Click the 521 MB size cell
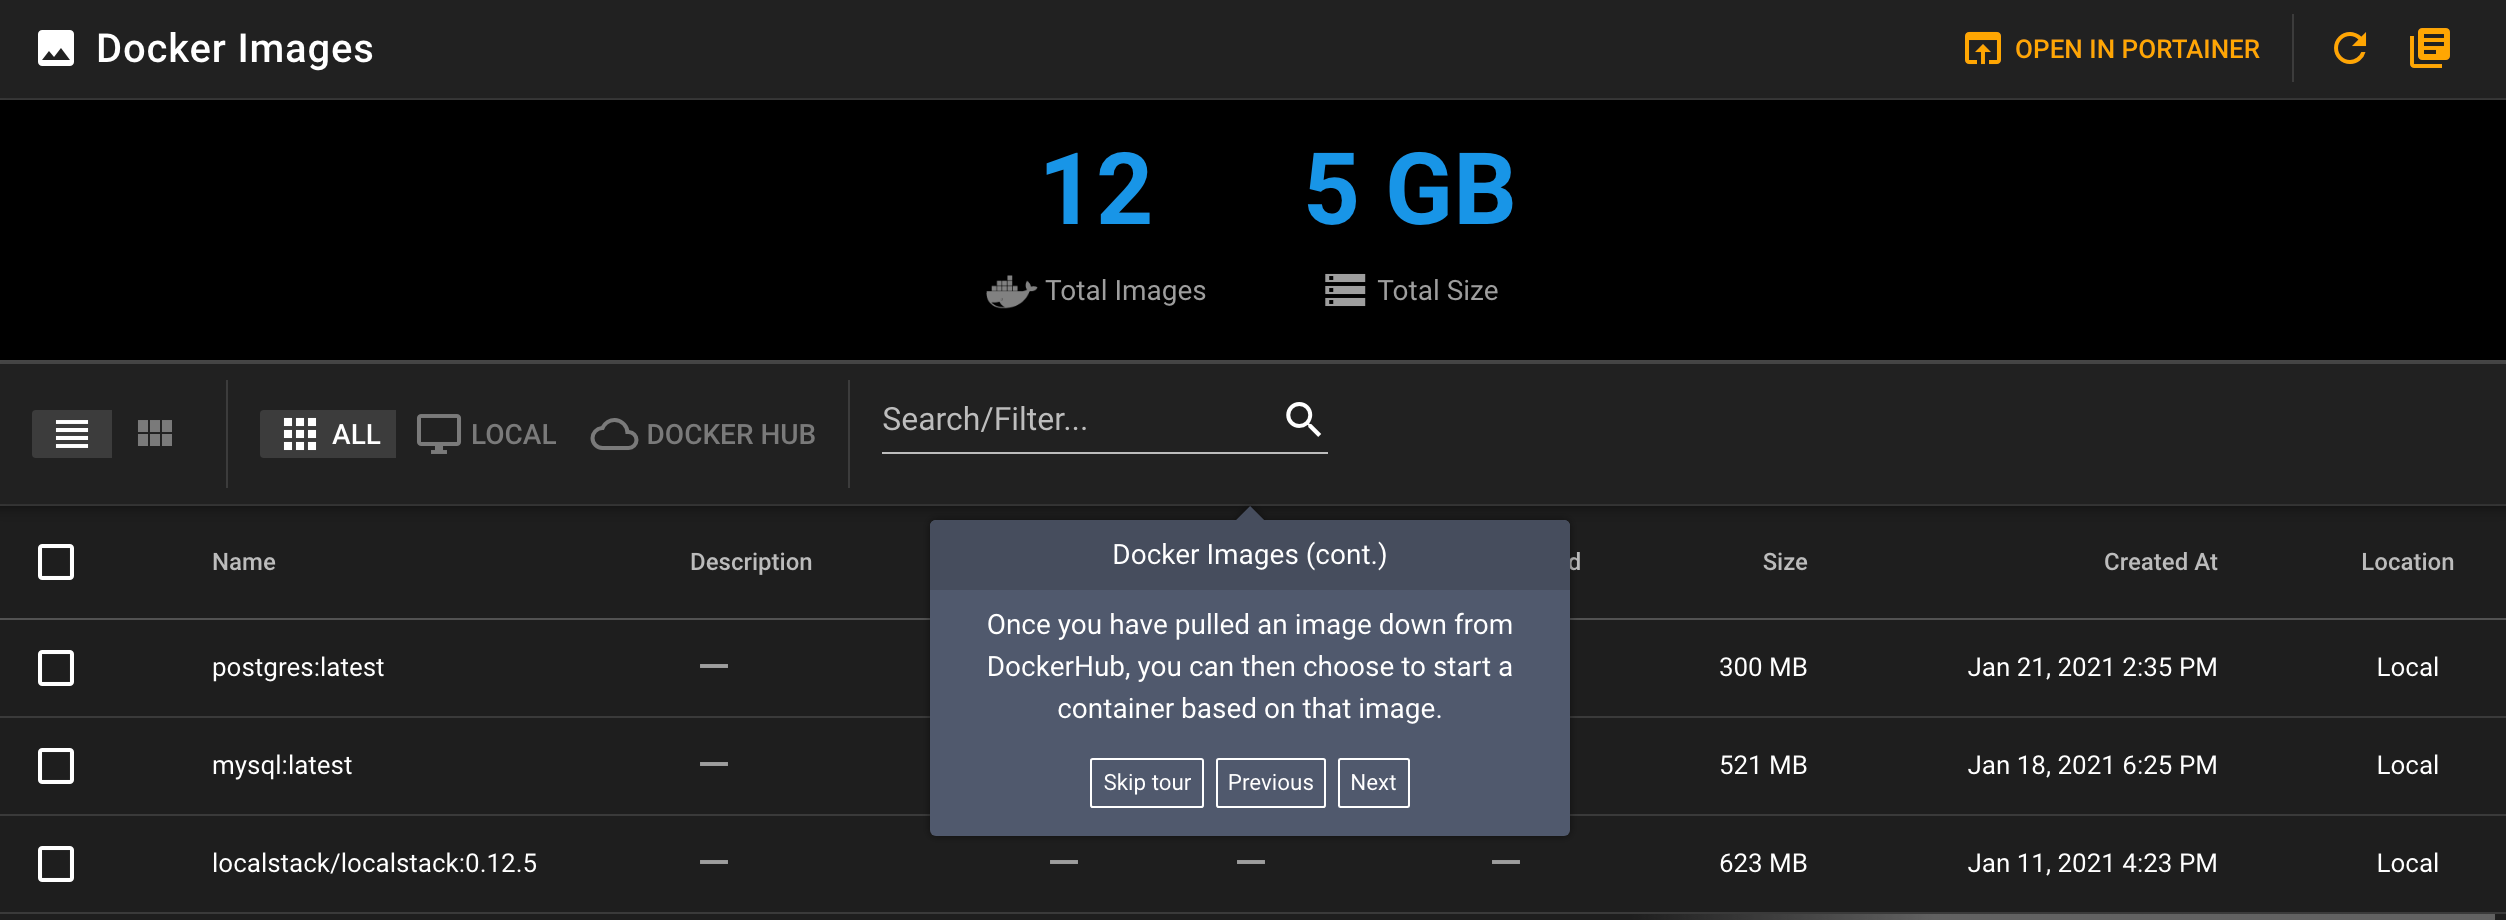 1763,765
